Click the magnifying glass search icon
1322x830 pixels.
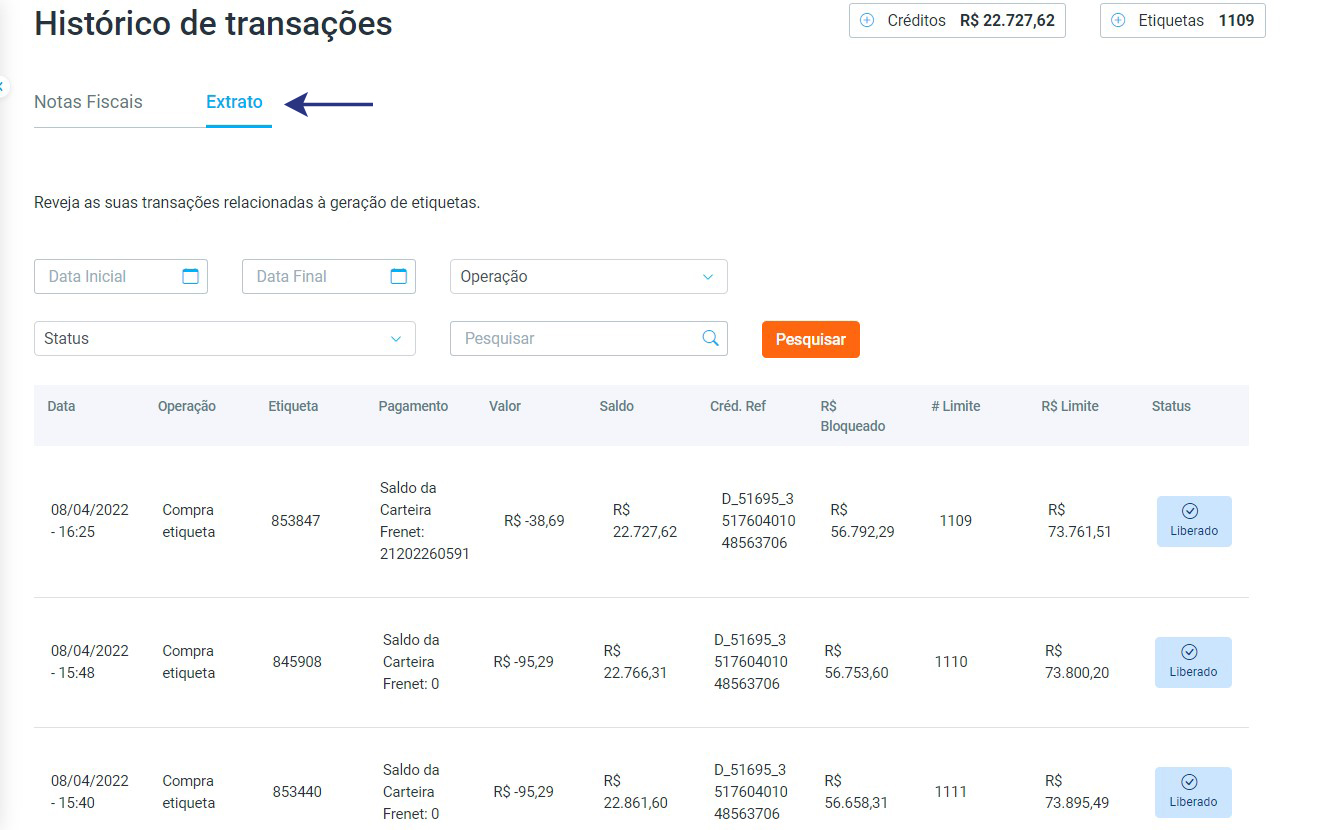(x=710, y=338)
